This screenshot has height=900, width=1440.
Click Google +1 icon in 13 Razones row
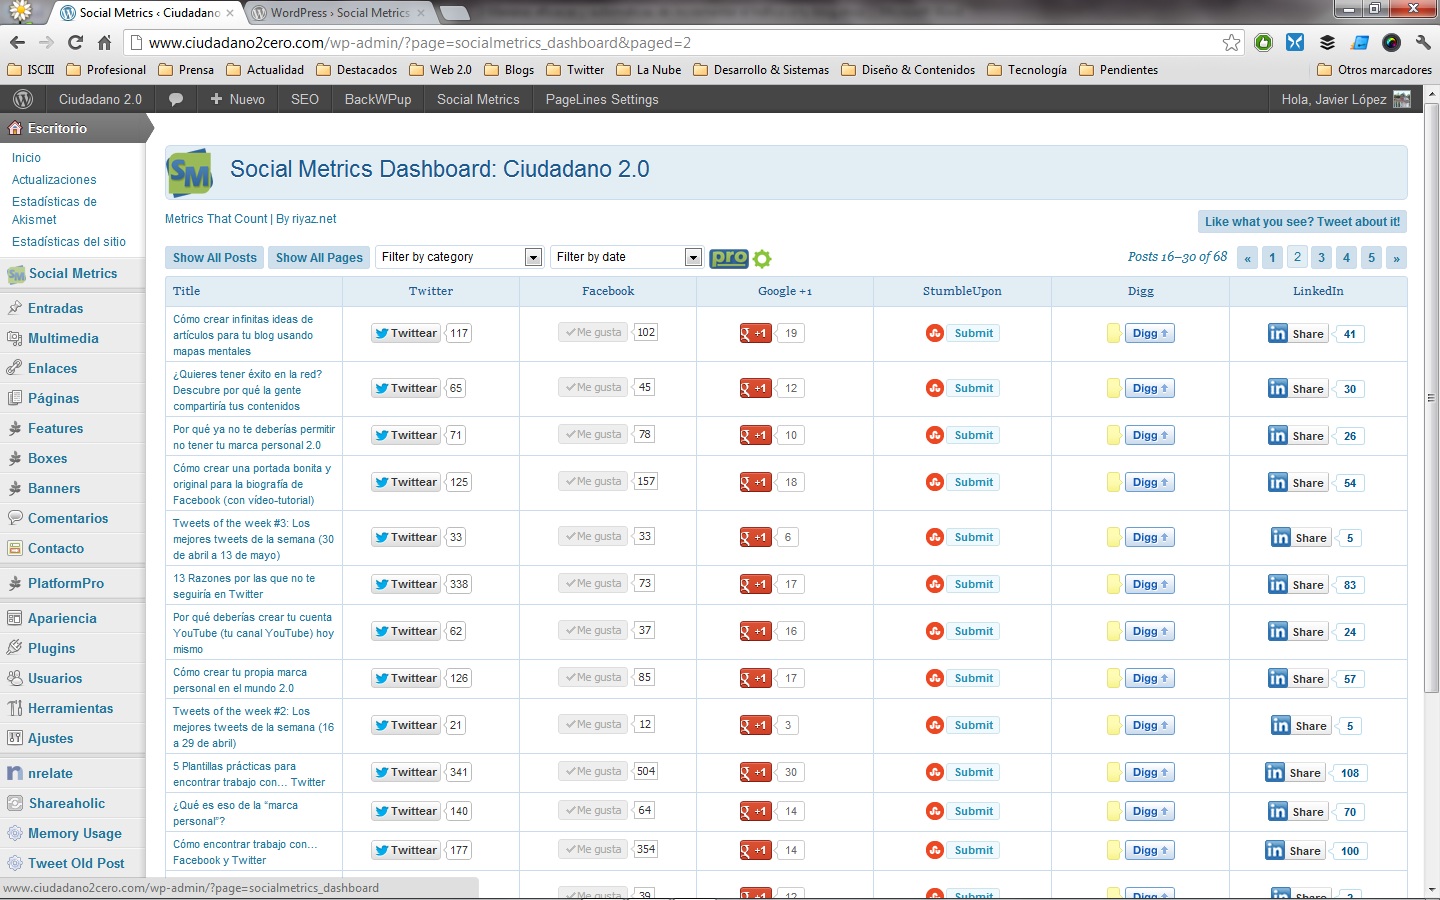(756, 584)
